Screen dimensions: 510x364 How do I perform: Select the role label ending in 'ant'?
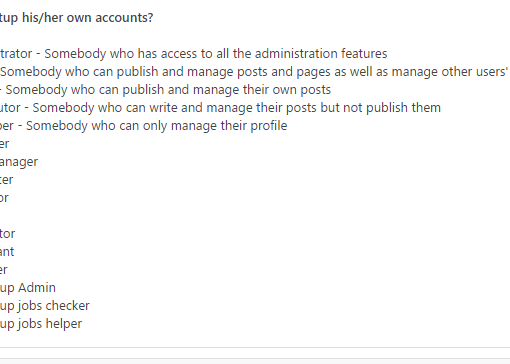coord(7,252)
